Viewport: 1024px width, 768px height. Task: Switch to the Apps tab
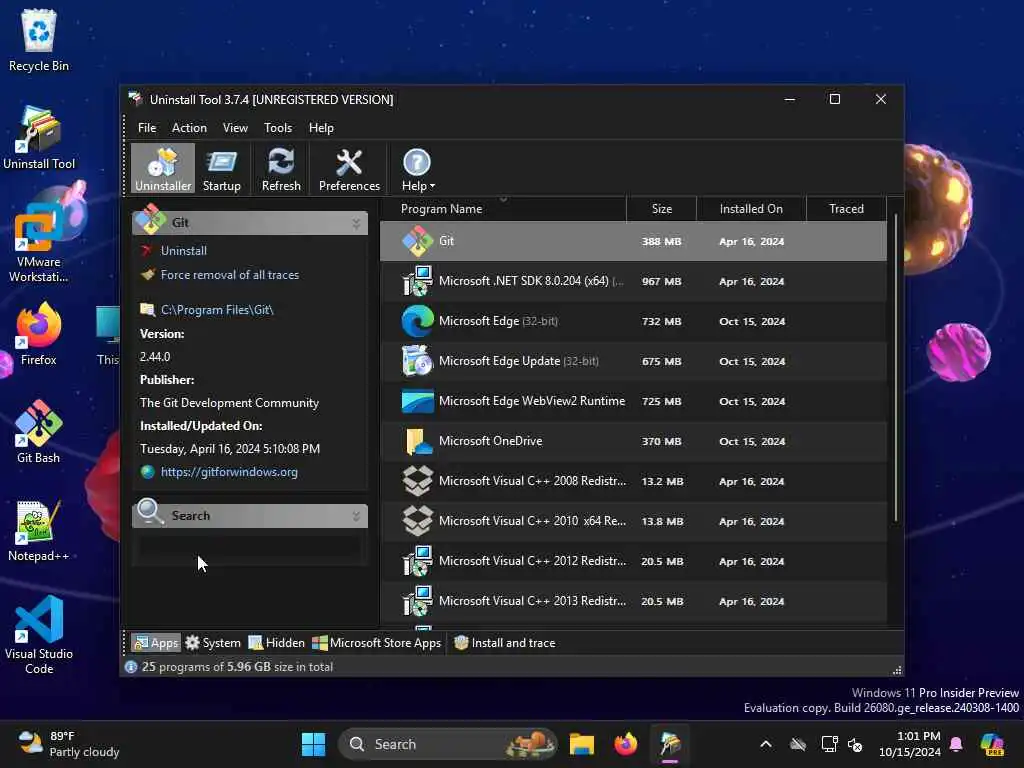tap(155, 643)
